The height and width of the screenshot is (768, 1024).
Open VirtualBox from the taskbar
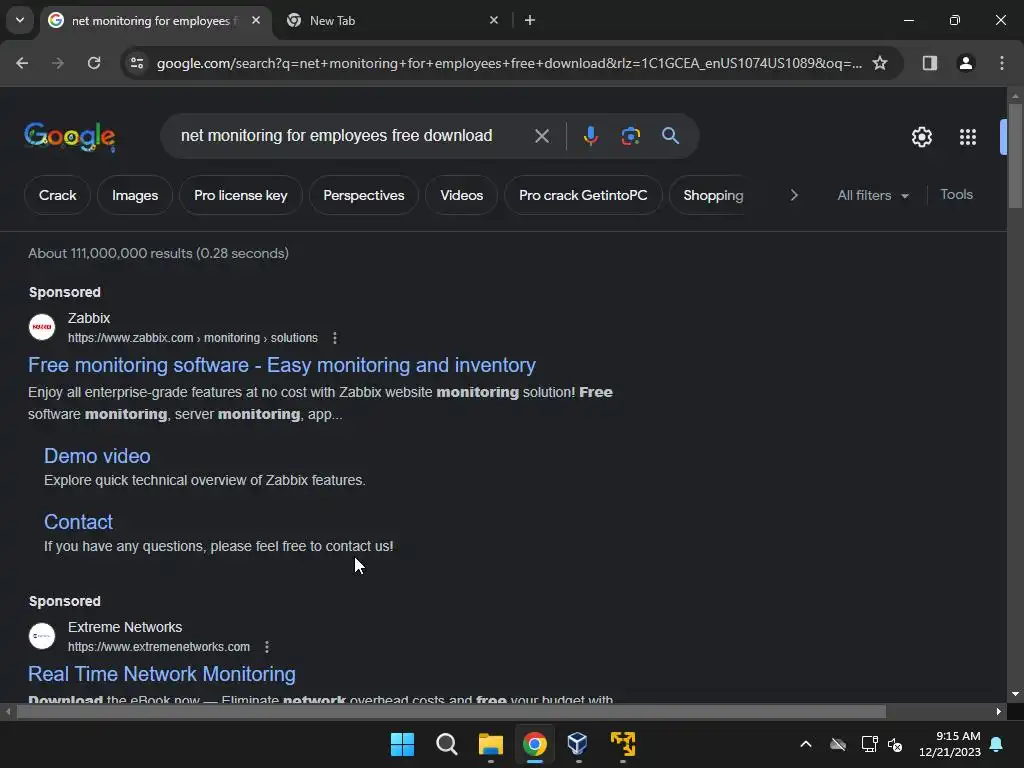pyautogui.click(x=578, y=744)
